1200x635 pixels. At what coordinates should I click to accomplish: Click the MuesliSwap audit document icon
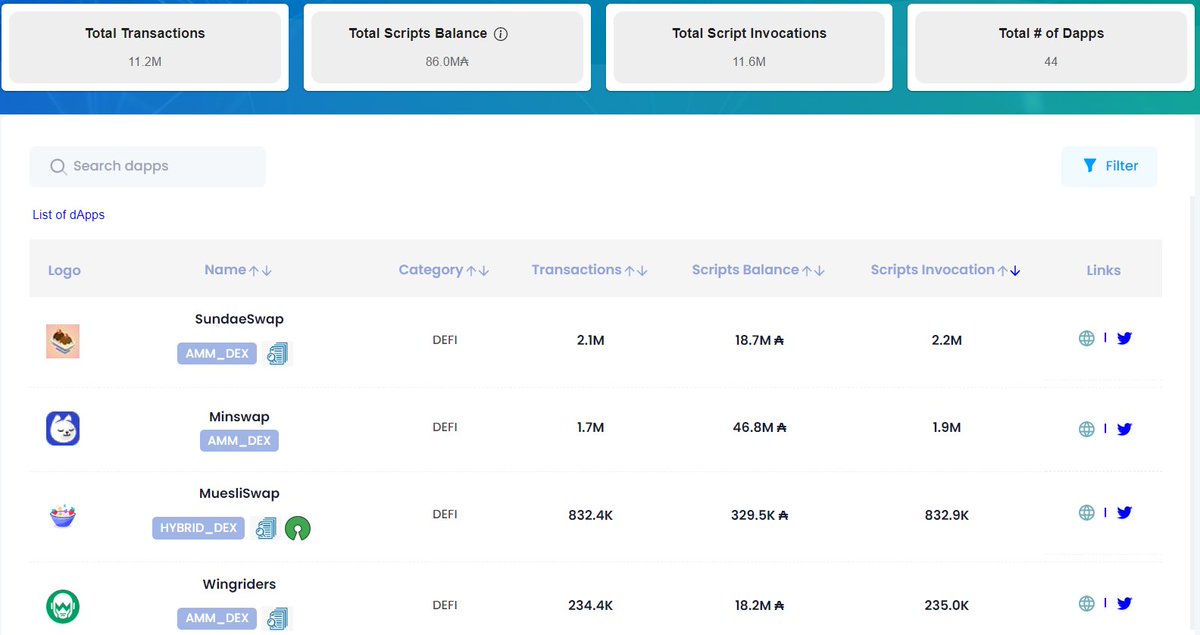266,528
